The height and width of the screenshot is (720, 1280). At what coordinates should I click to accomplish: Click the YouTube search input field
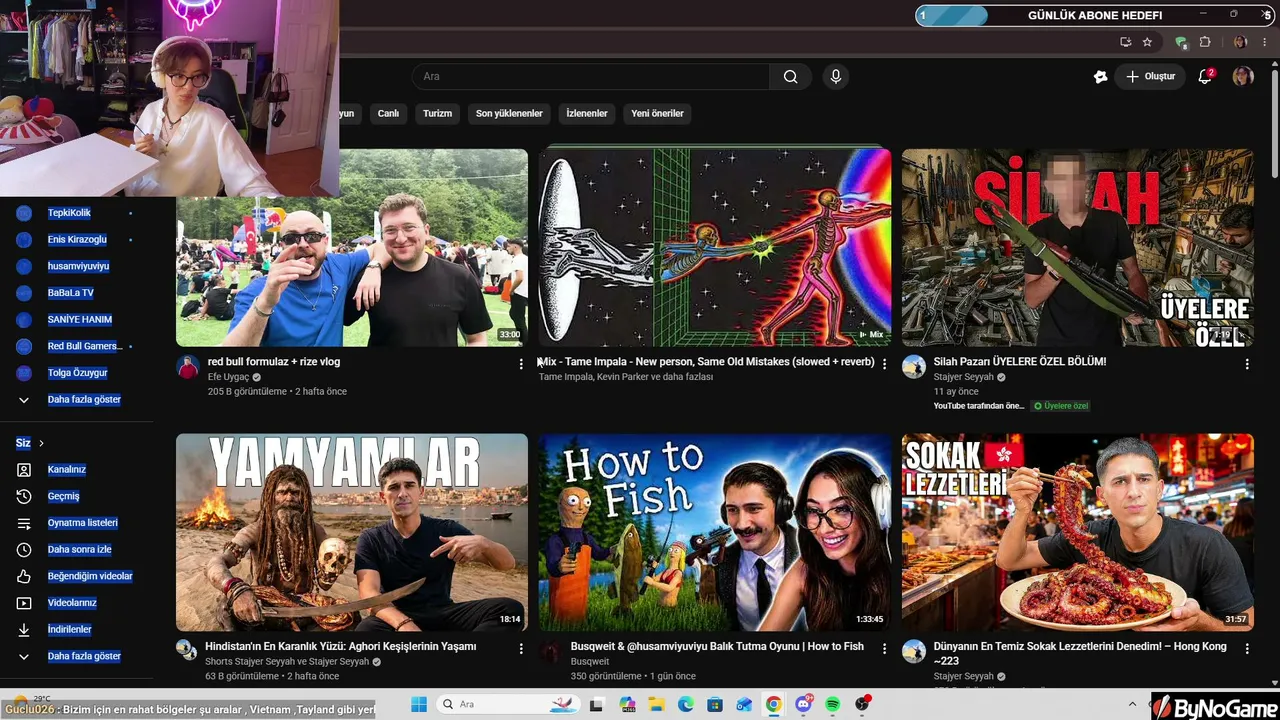[x=590, y=77]
